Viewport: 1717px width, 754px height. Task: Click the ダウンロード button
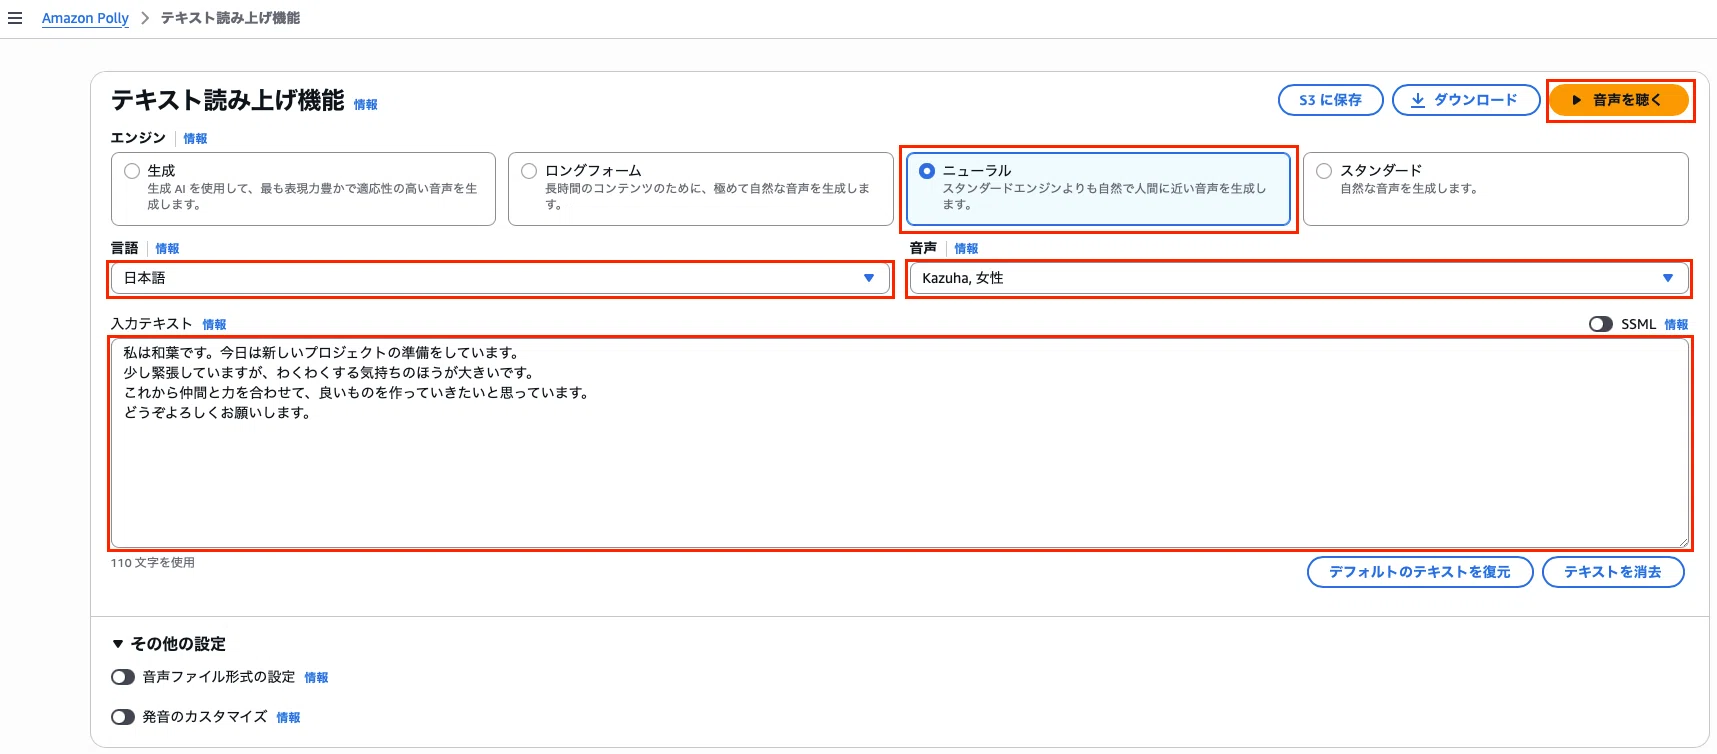[x=1465, y=100]
